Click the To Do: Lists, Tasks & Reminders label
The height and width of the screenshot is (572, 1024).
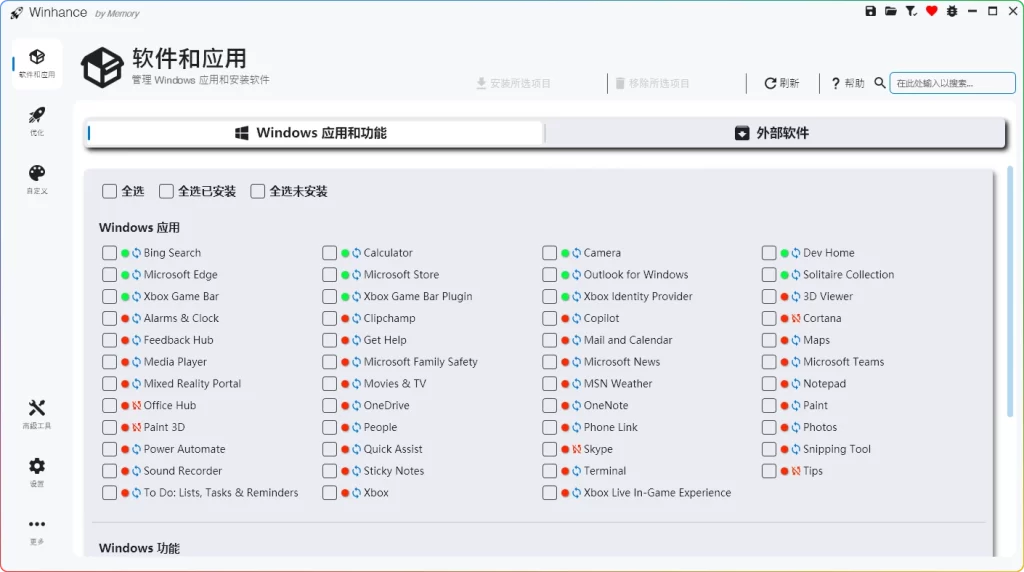(x=221, y=492)
